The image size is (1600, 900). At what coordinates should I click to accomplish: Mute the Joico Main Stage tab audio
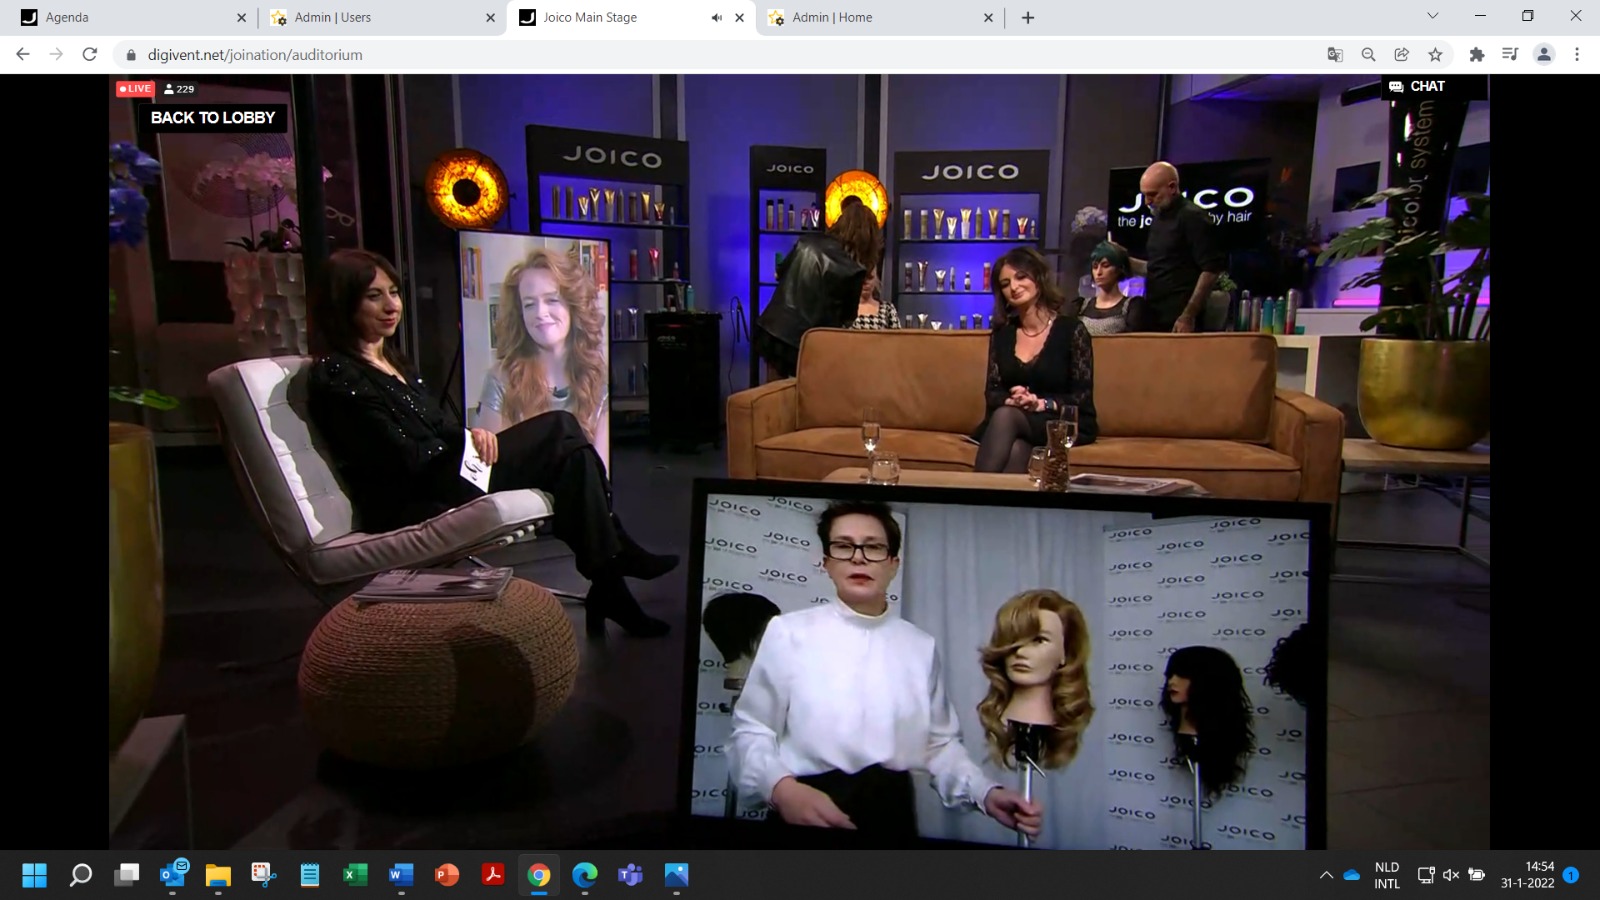[716, 18]
